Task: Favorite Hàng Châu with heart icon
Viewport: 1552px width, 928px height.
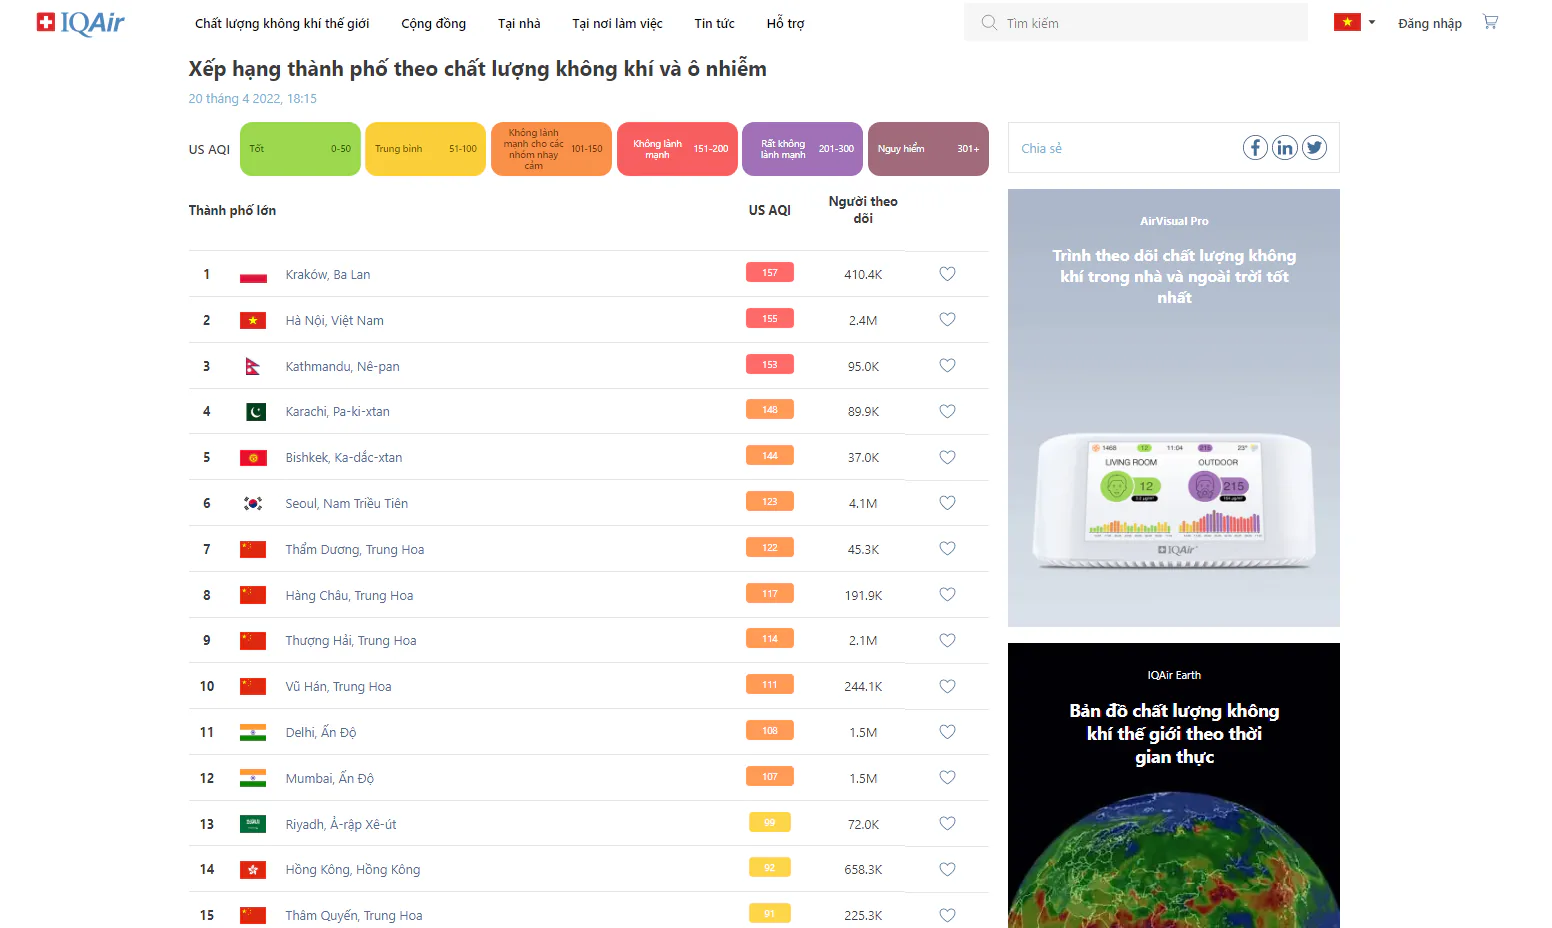Action: [947, 595]
